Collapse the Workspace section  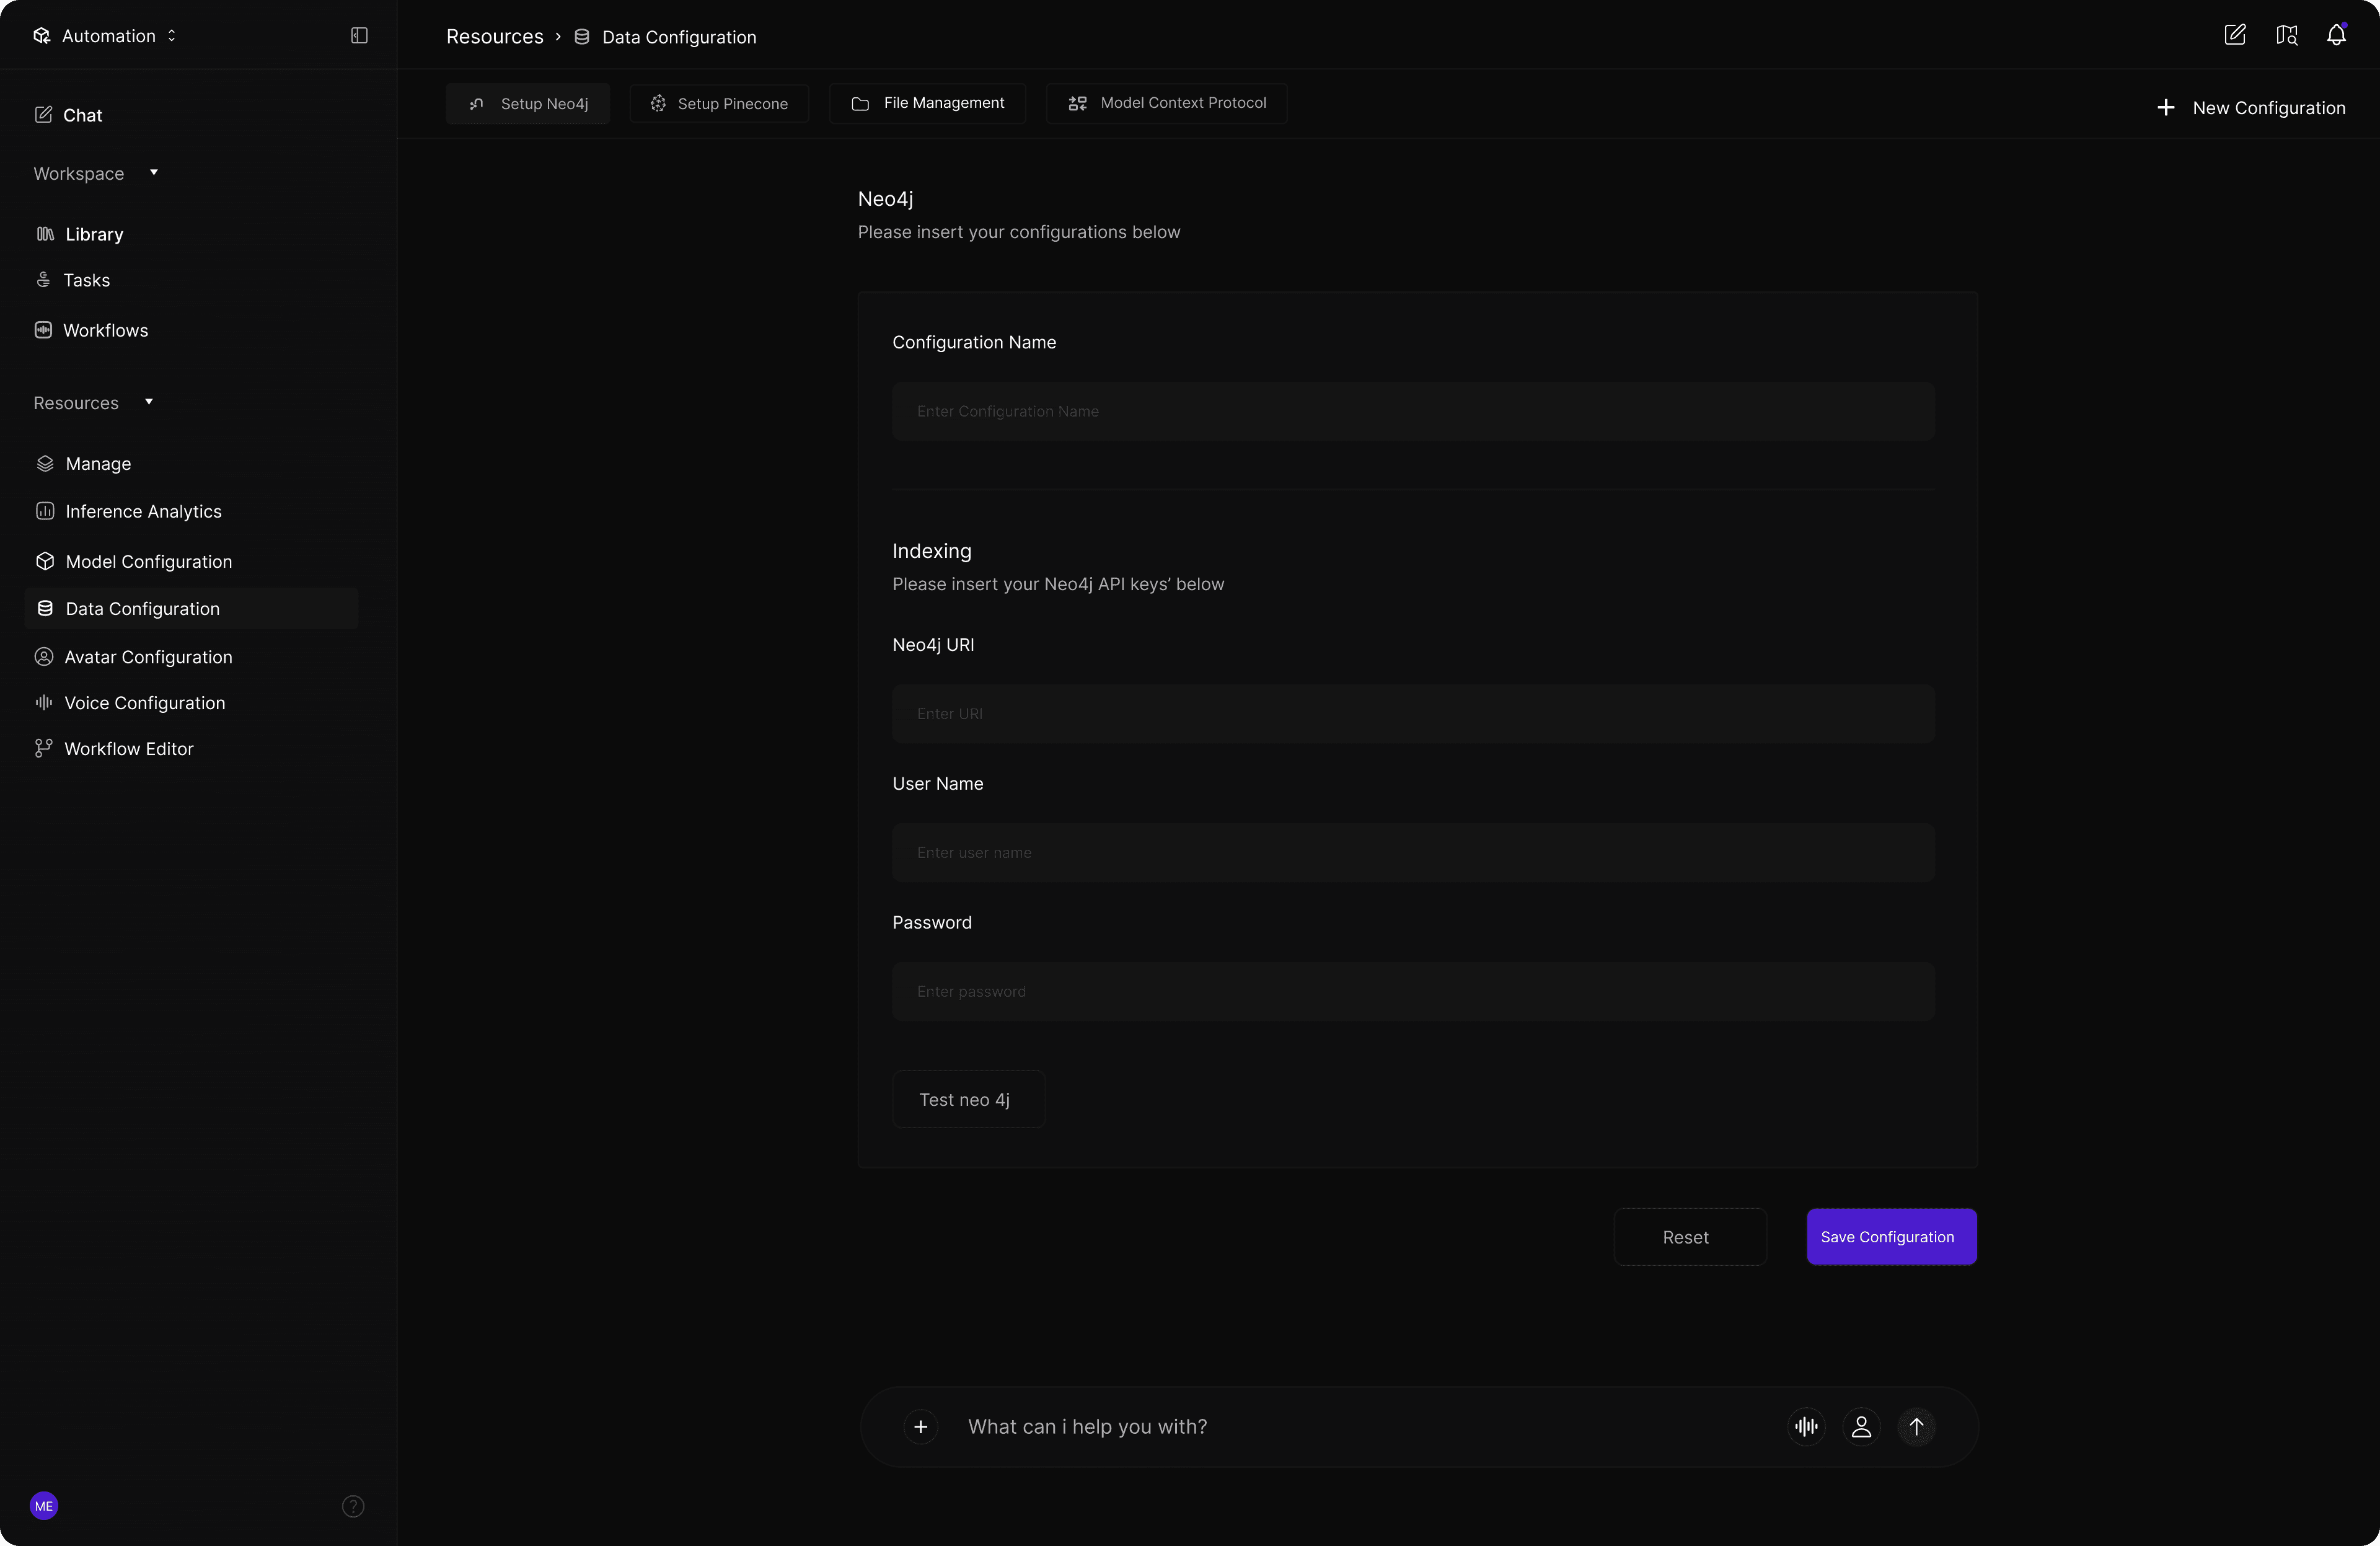click(x=154, y=173)
